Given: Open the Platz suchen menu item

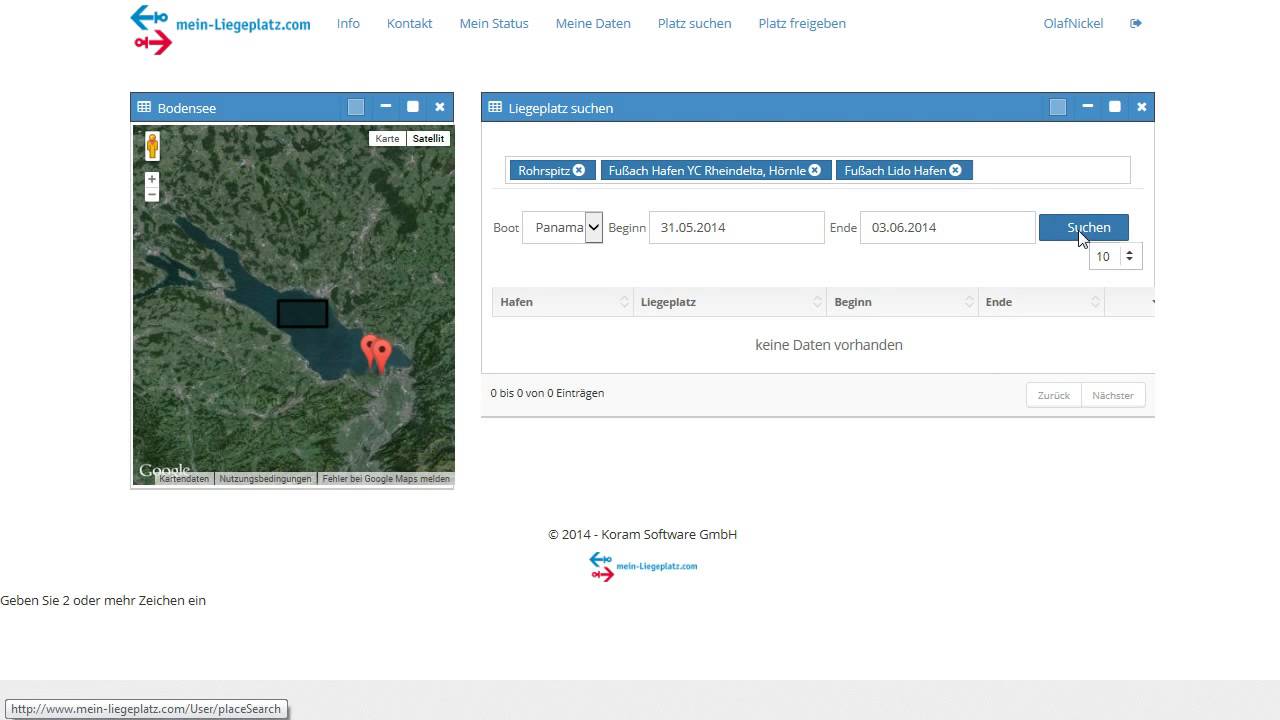Looking at the screenshot, I should pos(695,23).
